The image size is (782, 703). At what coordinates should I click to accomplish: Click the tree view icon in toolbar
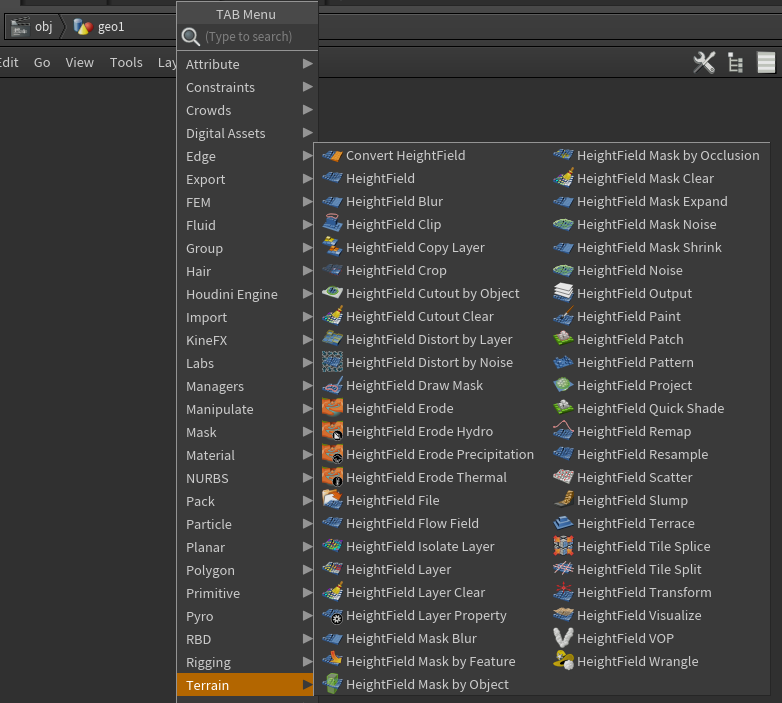point(736,63)
